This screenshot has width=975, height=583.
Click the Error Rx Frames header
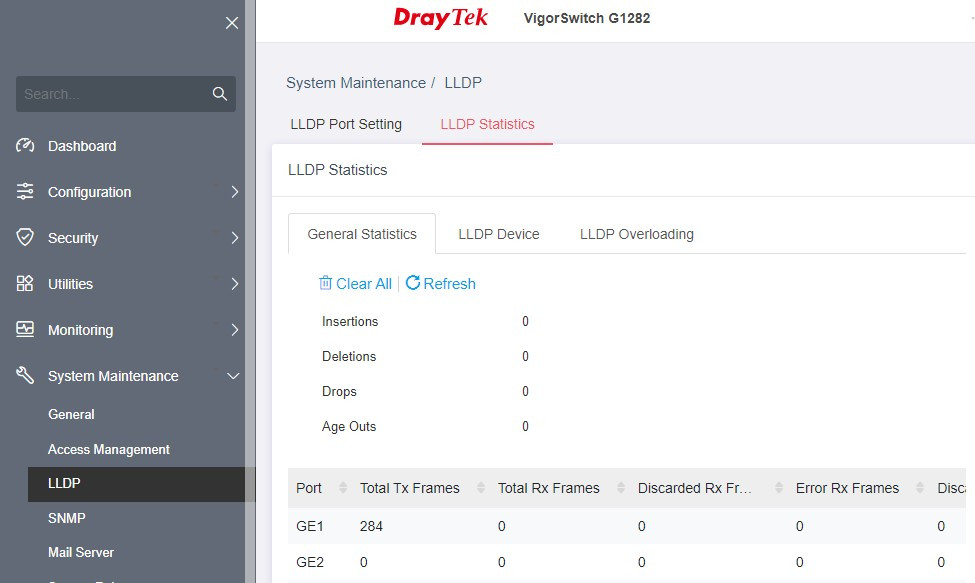tap(848, 489)
